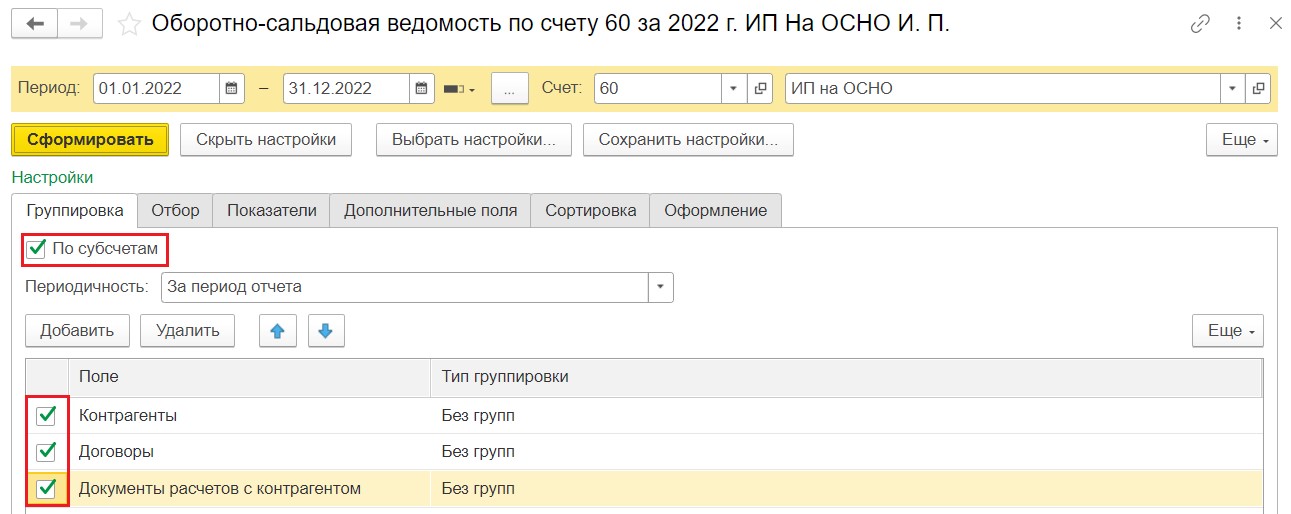Copy link to report via chain icon
Viewport: 1291px width, 514px height.
pyautogui.click(x=1201, y=25)
